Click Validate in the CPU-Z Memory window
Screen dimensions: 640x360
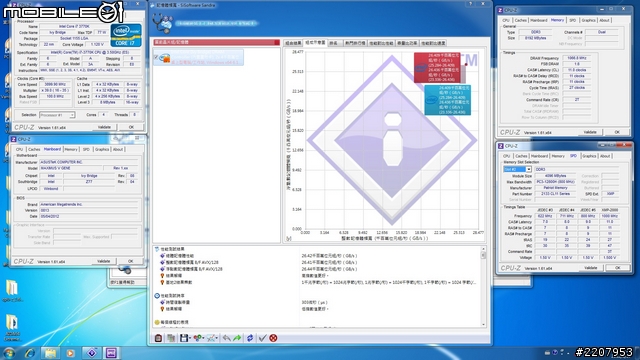tap(590, 132)
